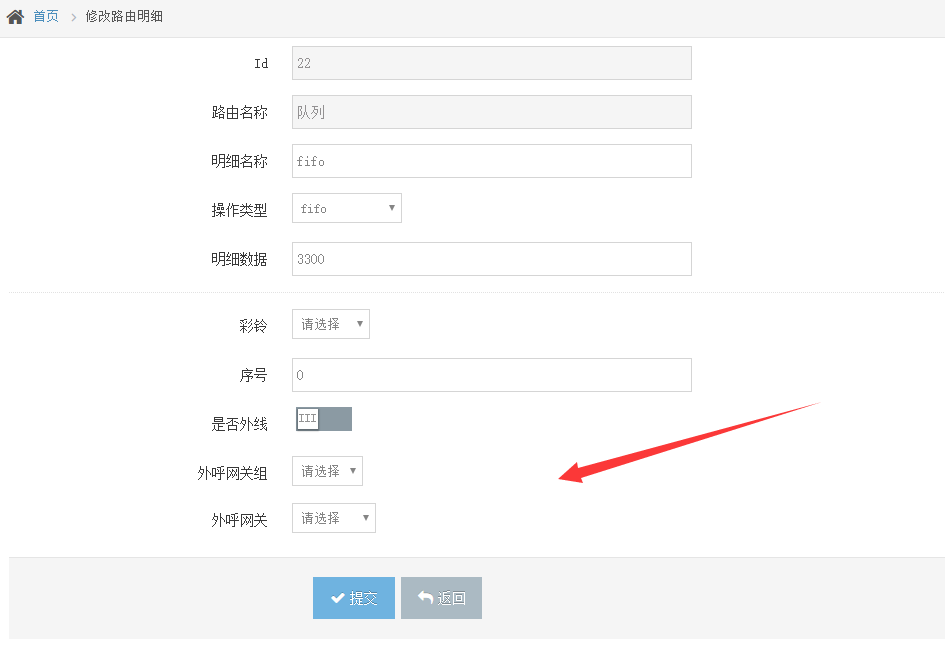Toggle the 是否外线 switch

pos(323,419)
